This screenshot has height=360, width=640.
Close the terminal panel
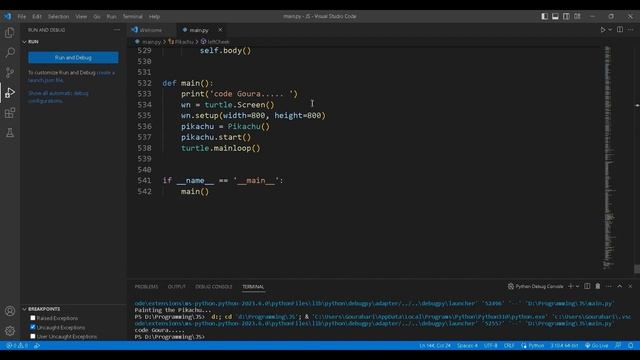point(630,287)
